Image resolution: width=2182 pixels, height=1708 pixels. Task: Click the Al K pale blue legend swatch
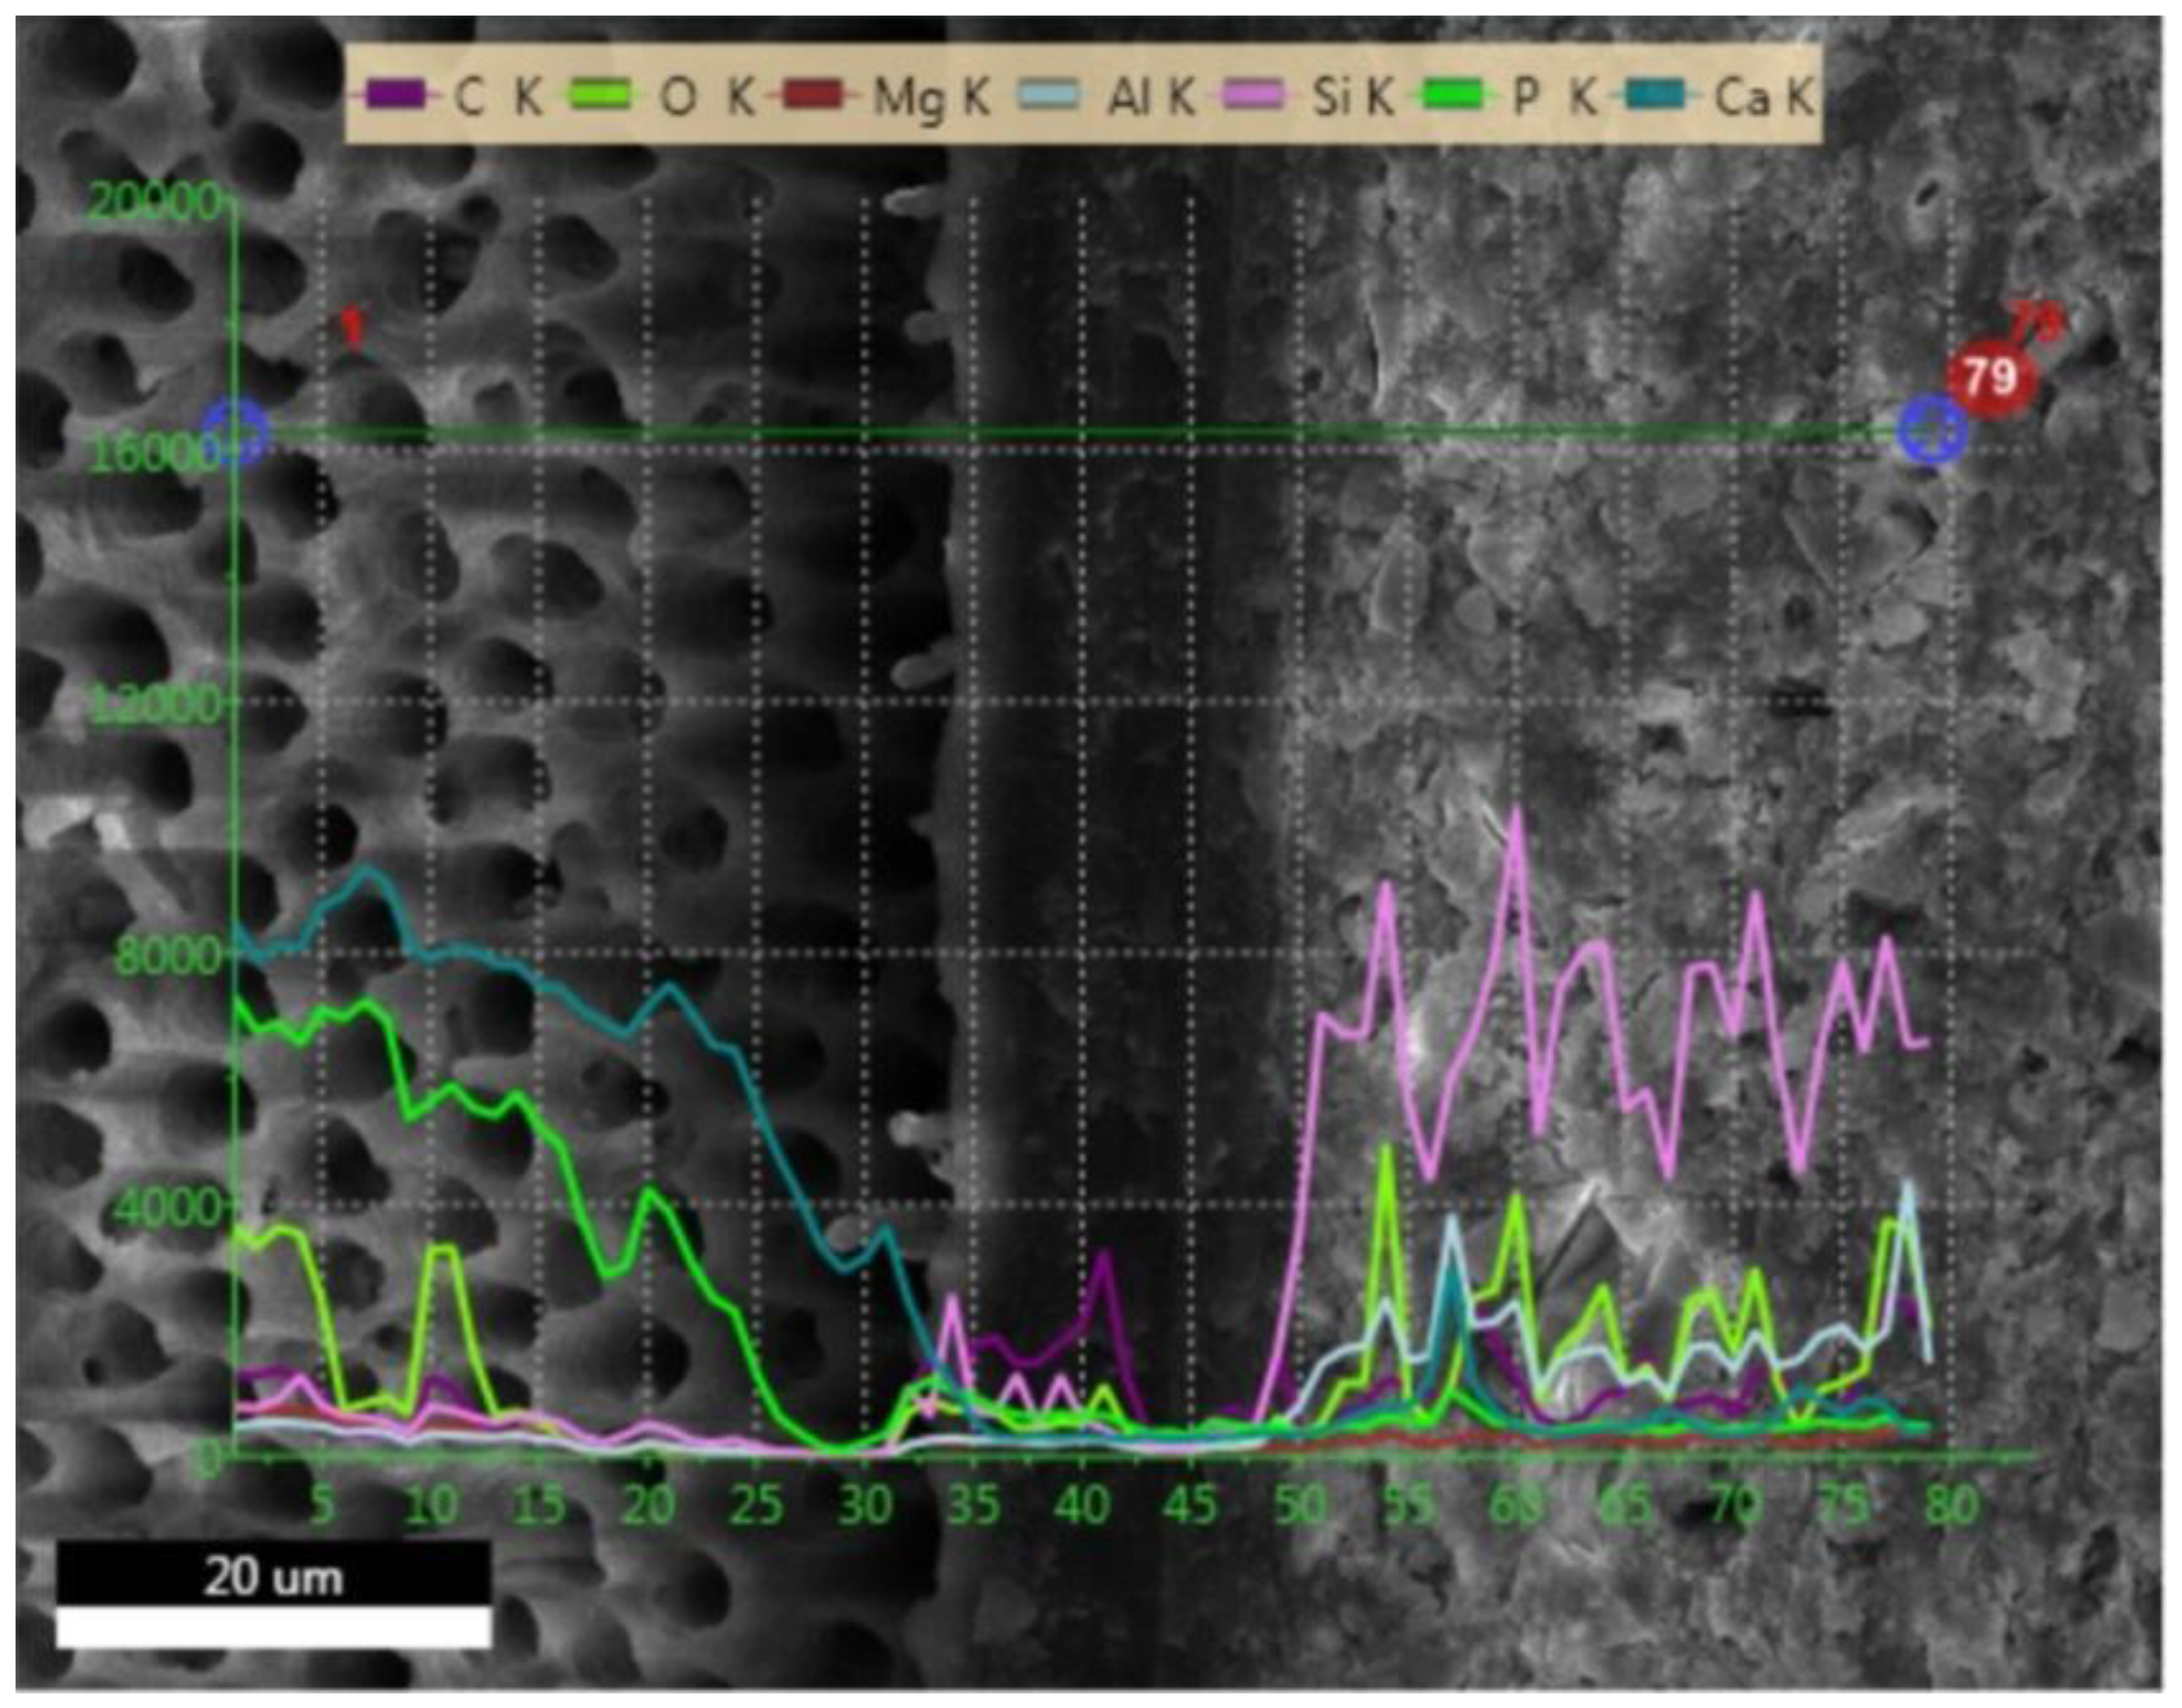point(1049,96)
